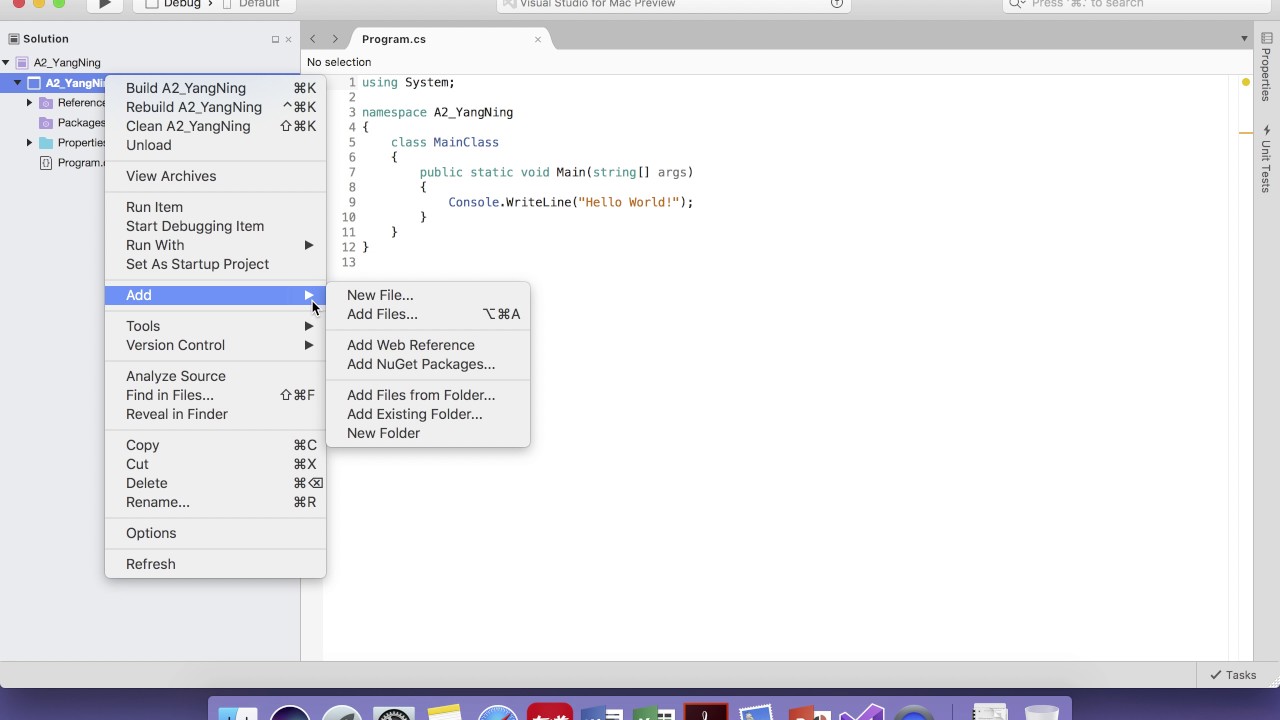The image size is (1280, 720).
Task: Navigate back with the left arrow
Action: 313,39
